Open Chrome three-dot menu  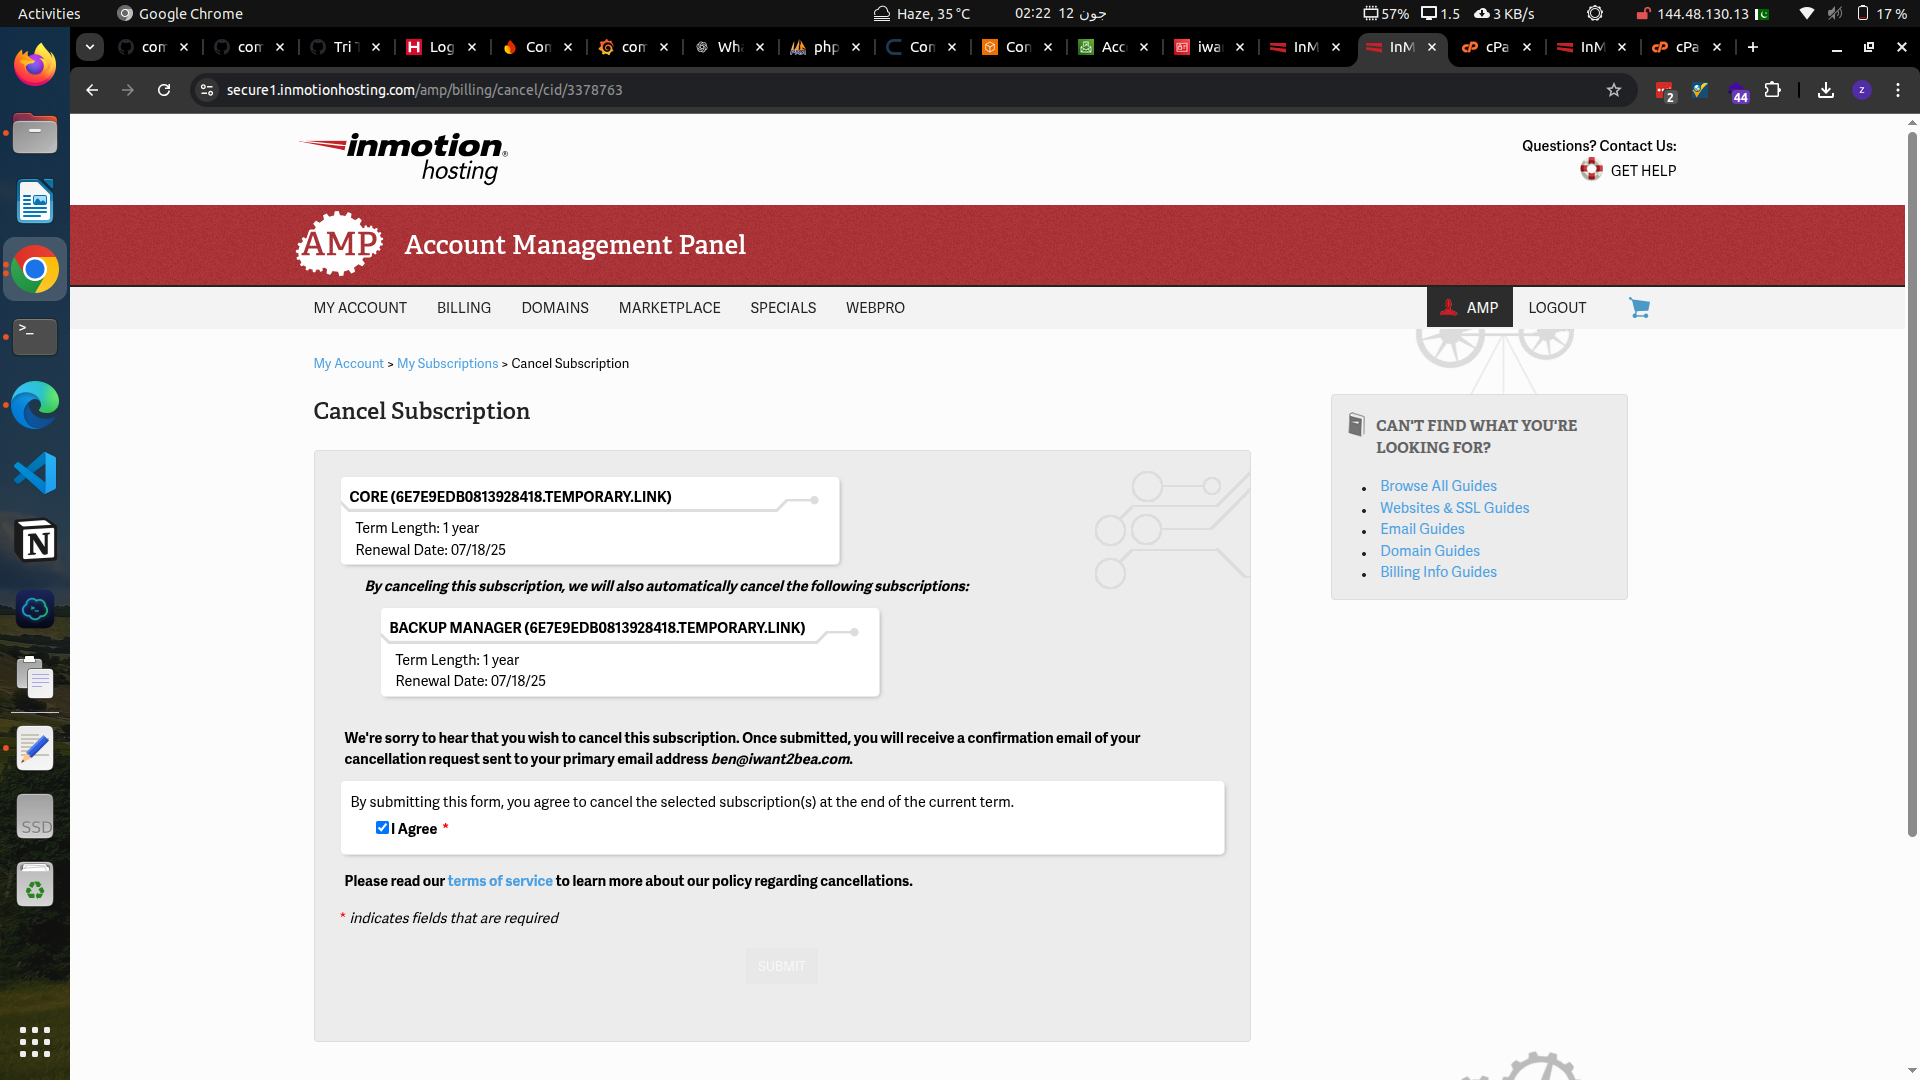pos(1897,90)
